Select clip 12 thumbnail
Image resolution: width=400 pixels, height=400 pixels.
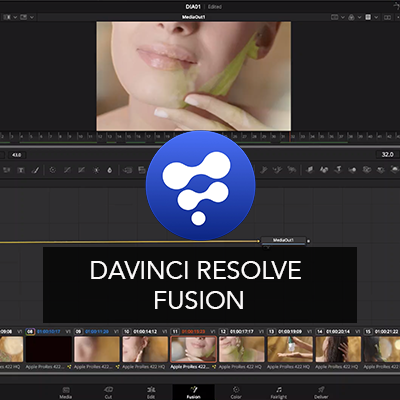tap(242, 349)
